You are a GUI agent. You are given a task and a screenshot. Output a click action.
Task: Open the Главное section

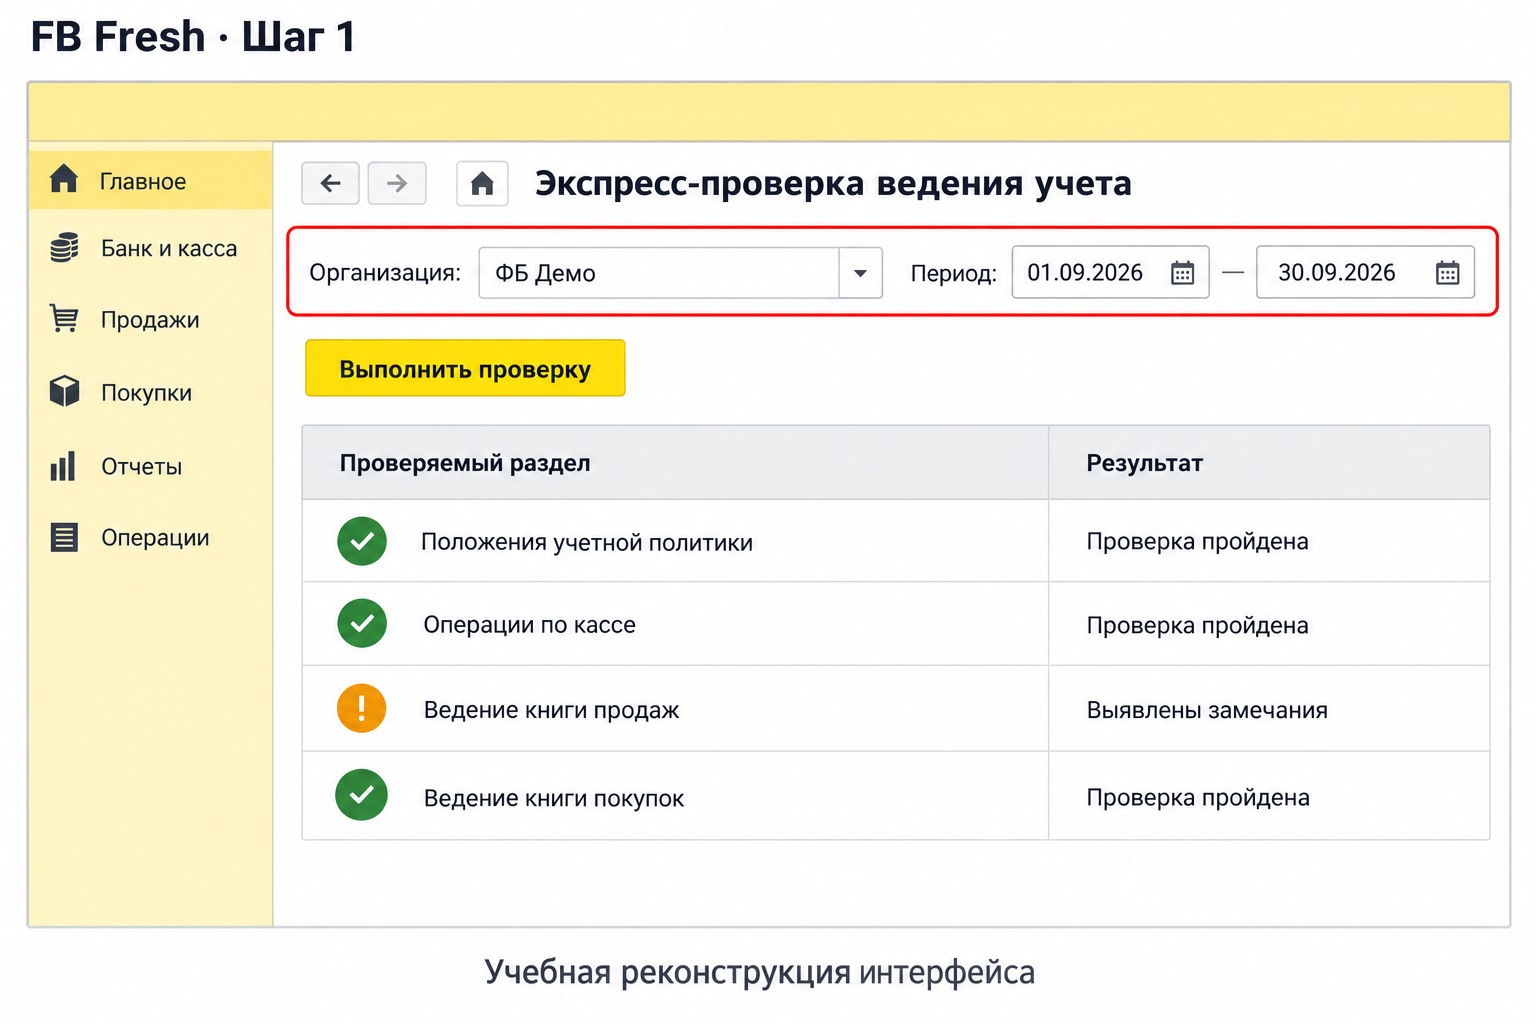150,180
